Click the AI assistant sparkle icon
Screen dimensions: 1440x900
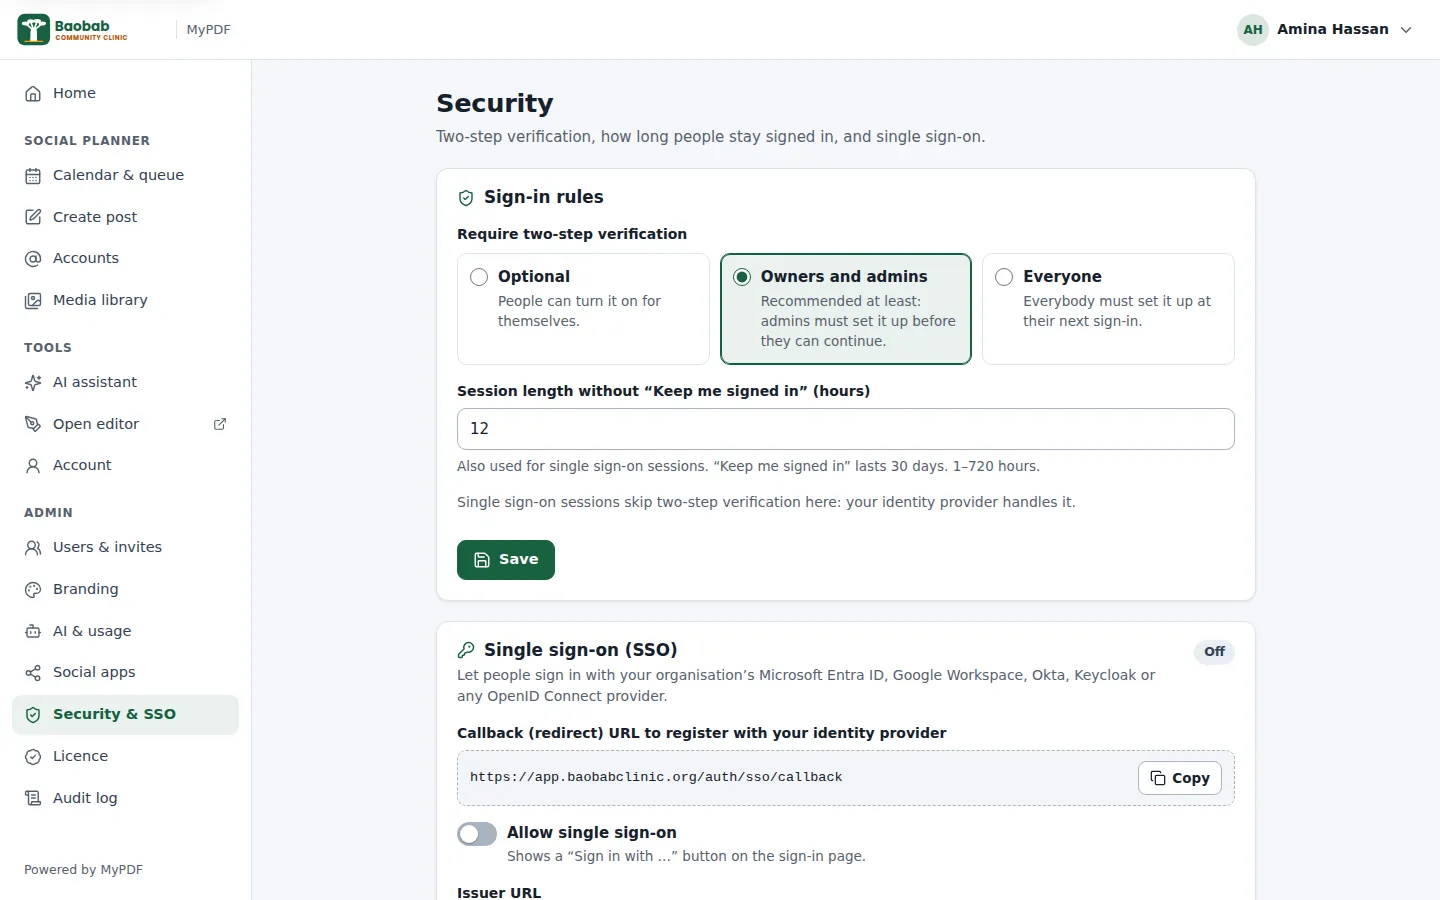tap(33, 382)
